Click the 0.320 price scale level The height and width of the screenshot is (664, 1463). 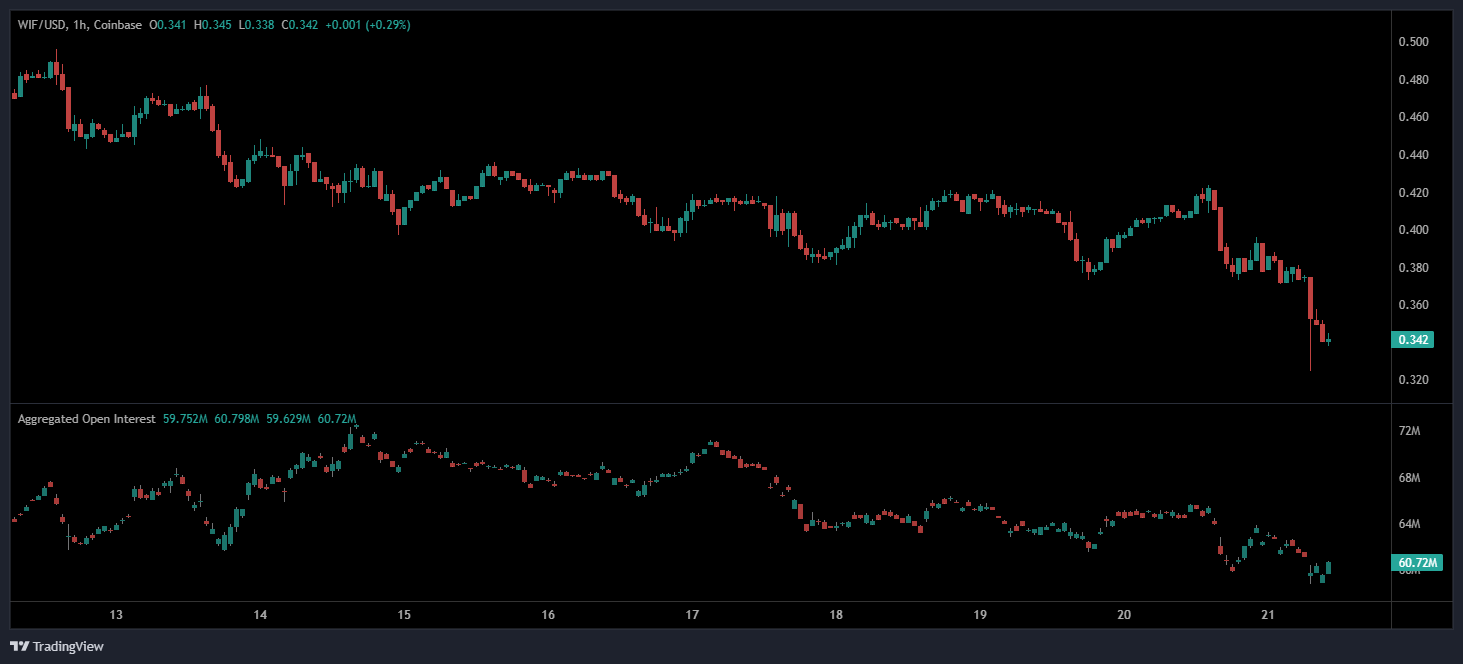pos(1413,380)
